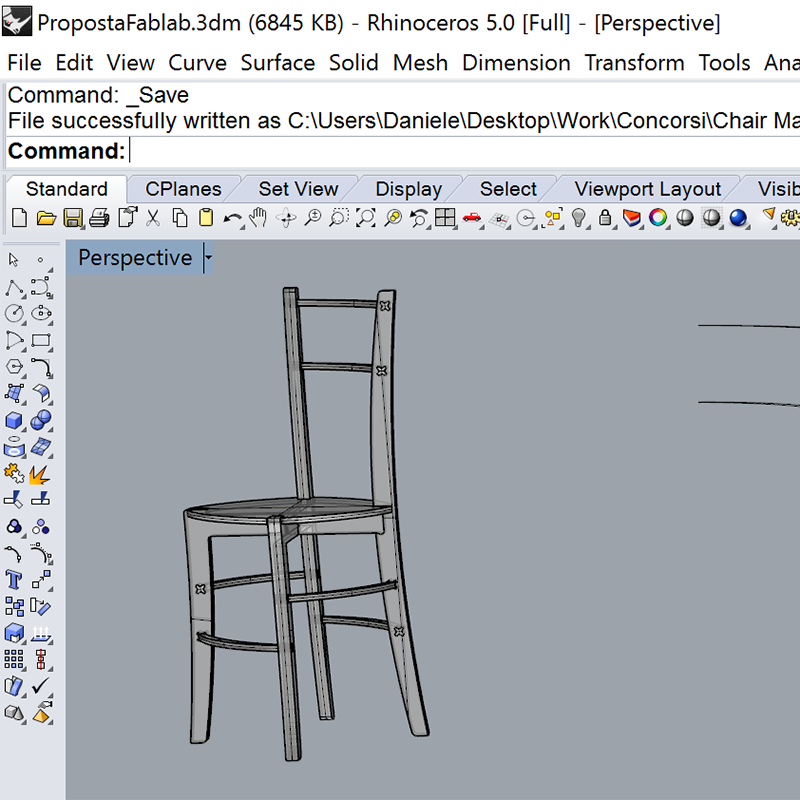
Task: Switch to the Display tab
Action: 409,189
